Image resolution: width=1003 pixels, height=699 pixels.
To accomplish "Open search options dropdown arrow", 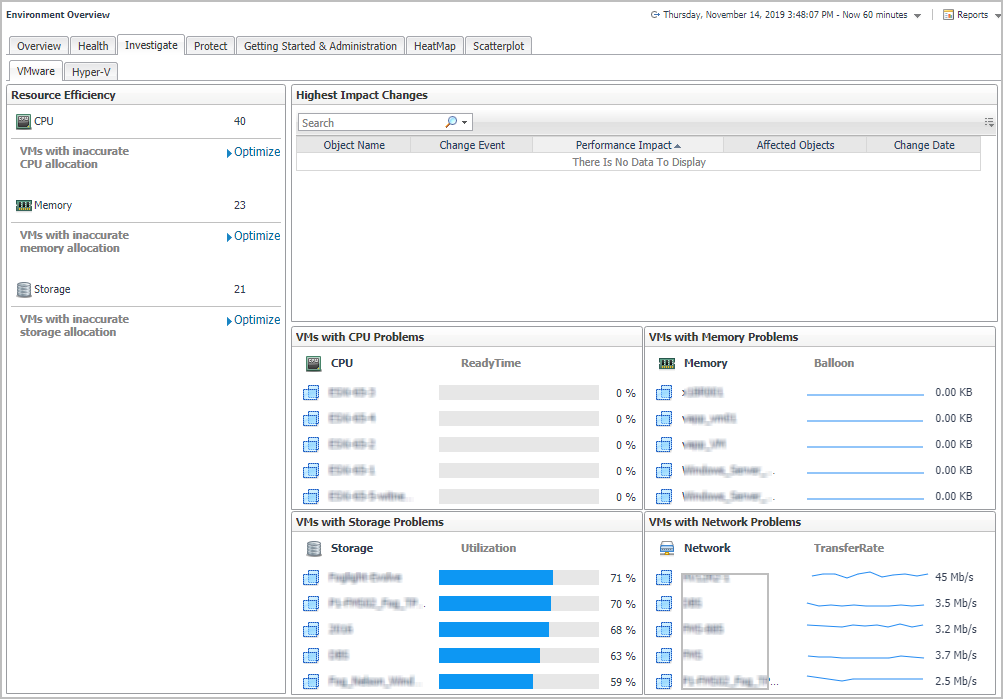I will click(465, 123).
